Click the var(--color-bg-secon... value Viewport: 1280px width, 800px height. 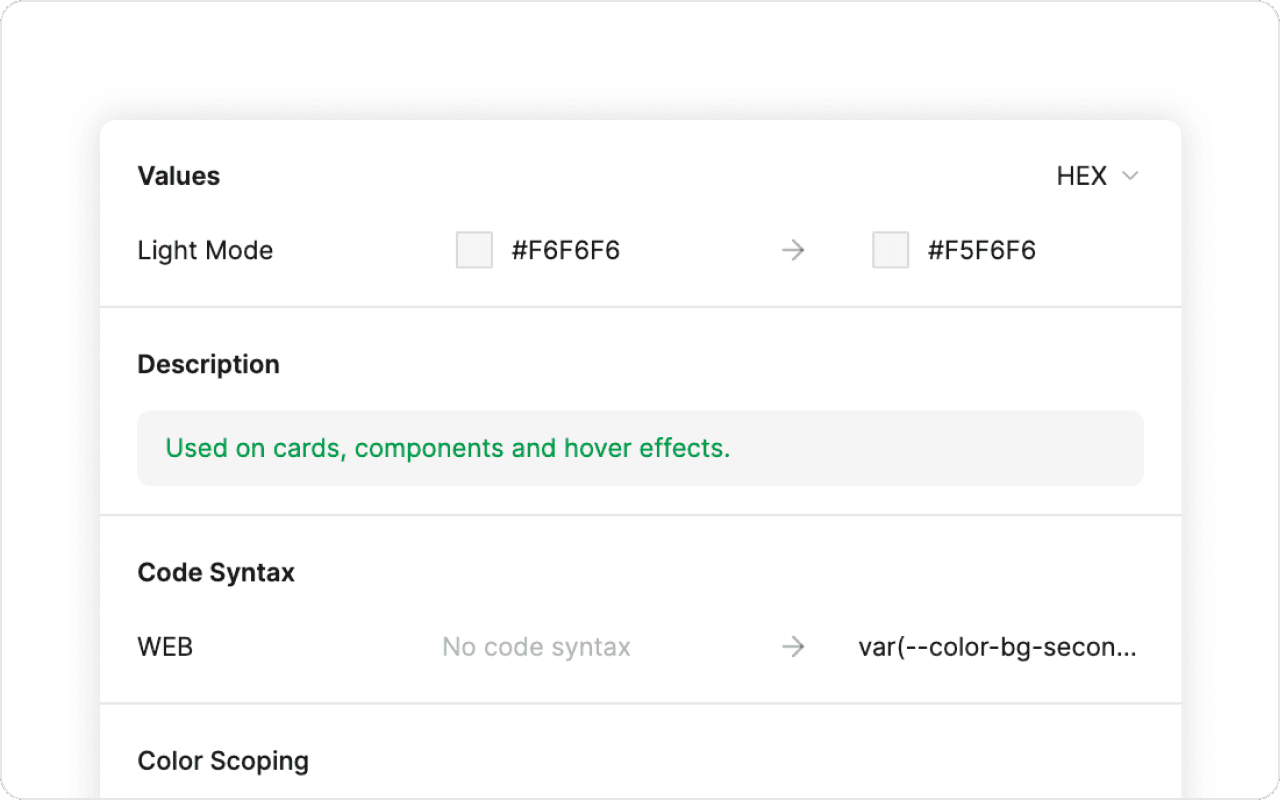pyautogui.click(x=998, y=647)
